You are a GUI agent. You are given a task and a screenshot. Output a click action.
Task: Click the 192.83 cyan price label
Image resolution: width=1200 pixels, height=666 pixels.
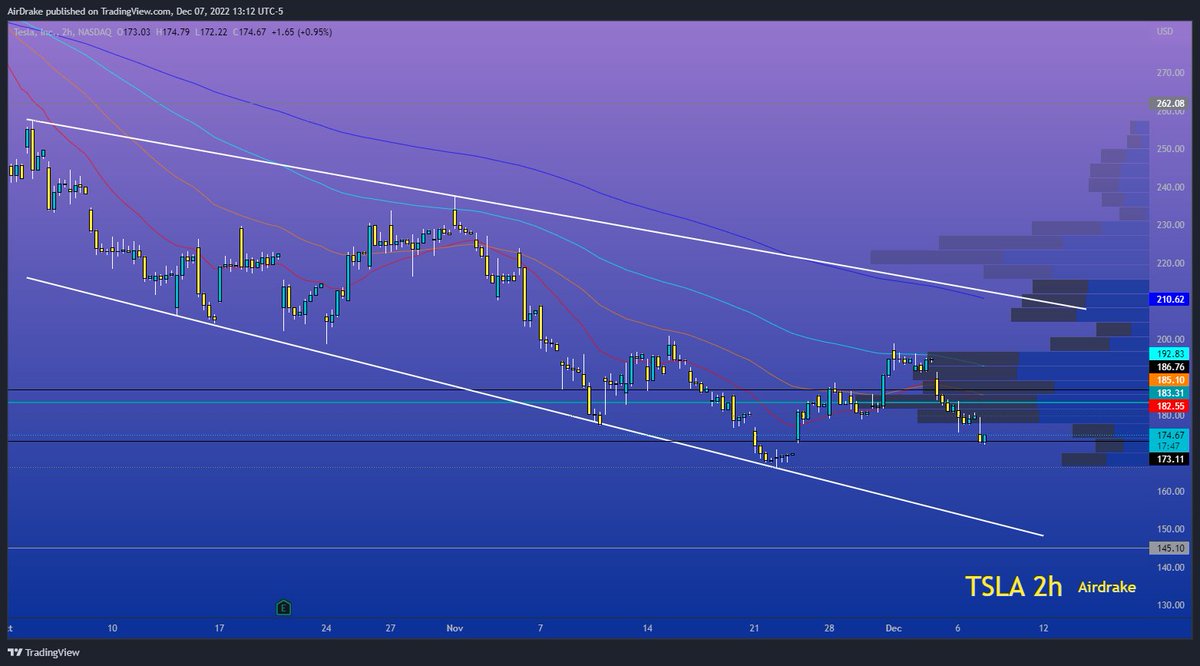click(1167, 353)
